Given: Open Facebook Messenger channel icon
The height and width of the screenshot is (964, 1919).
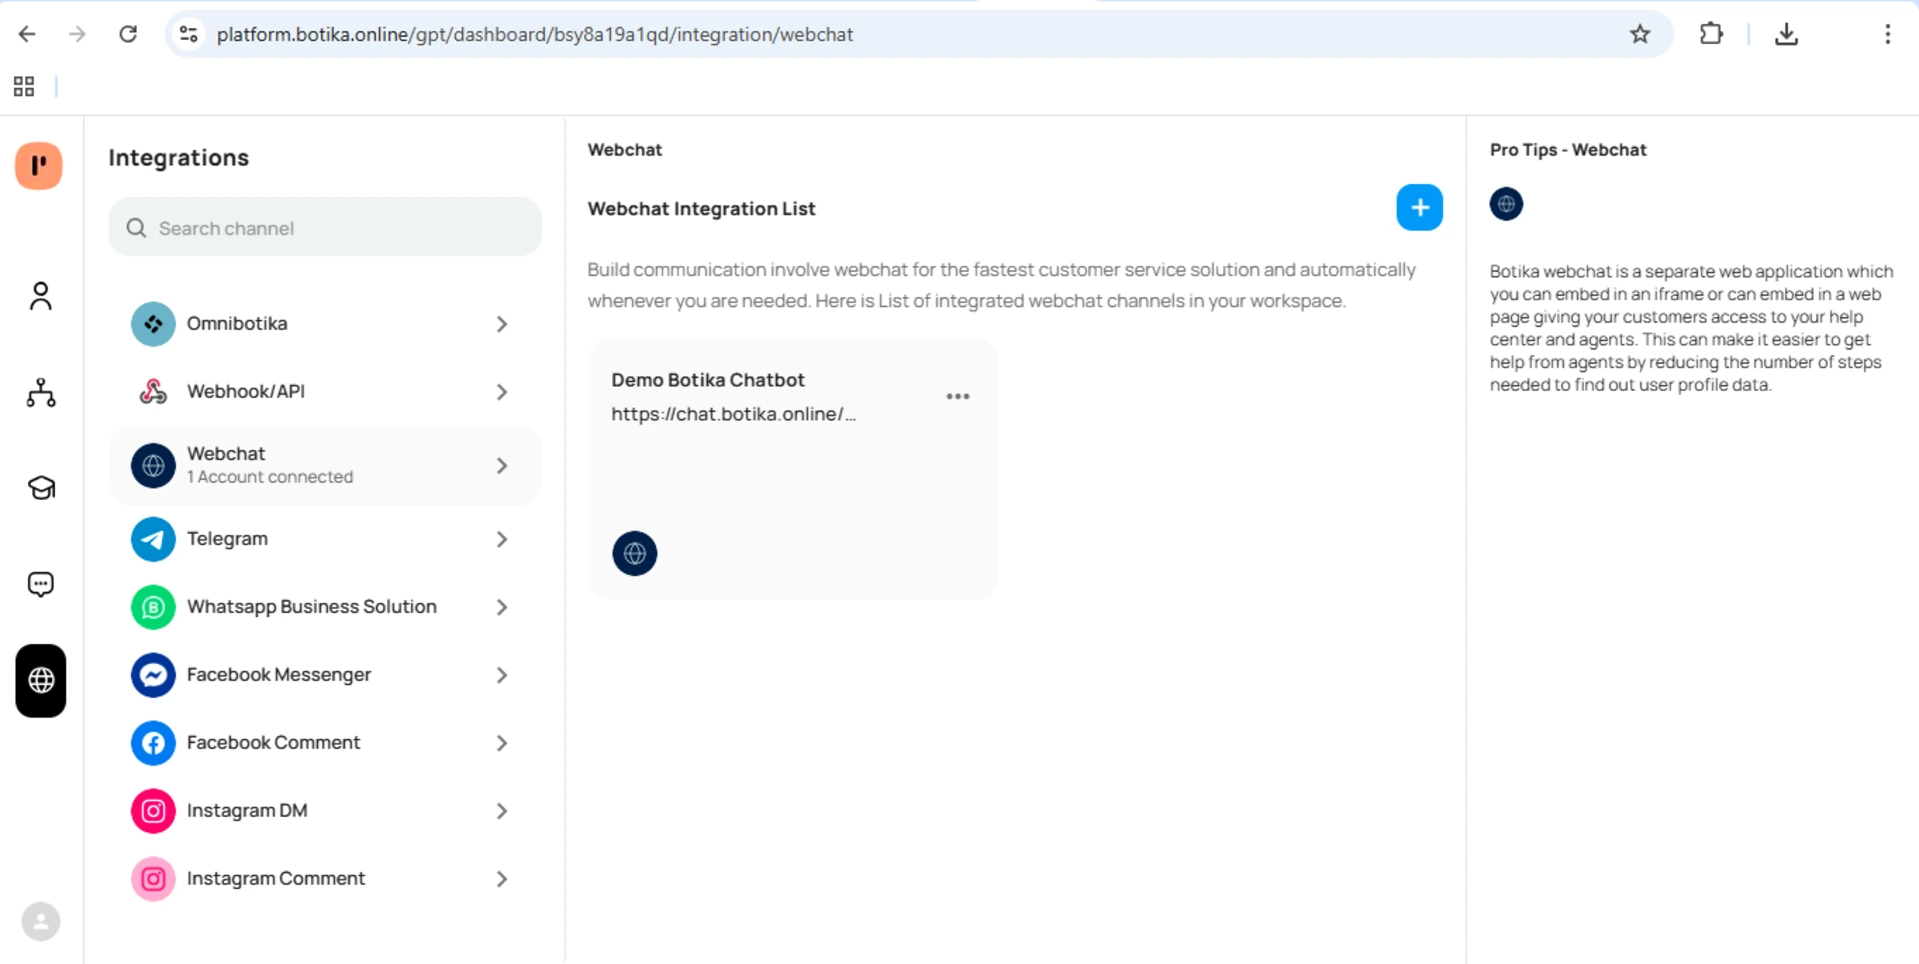Looking at the screenshot, I should [152, 675].
